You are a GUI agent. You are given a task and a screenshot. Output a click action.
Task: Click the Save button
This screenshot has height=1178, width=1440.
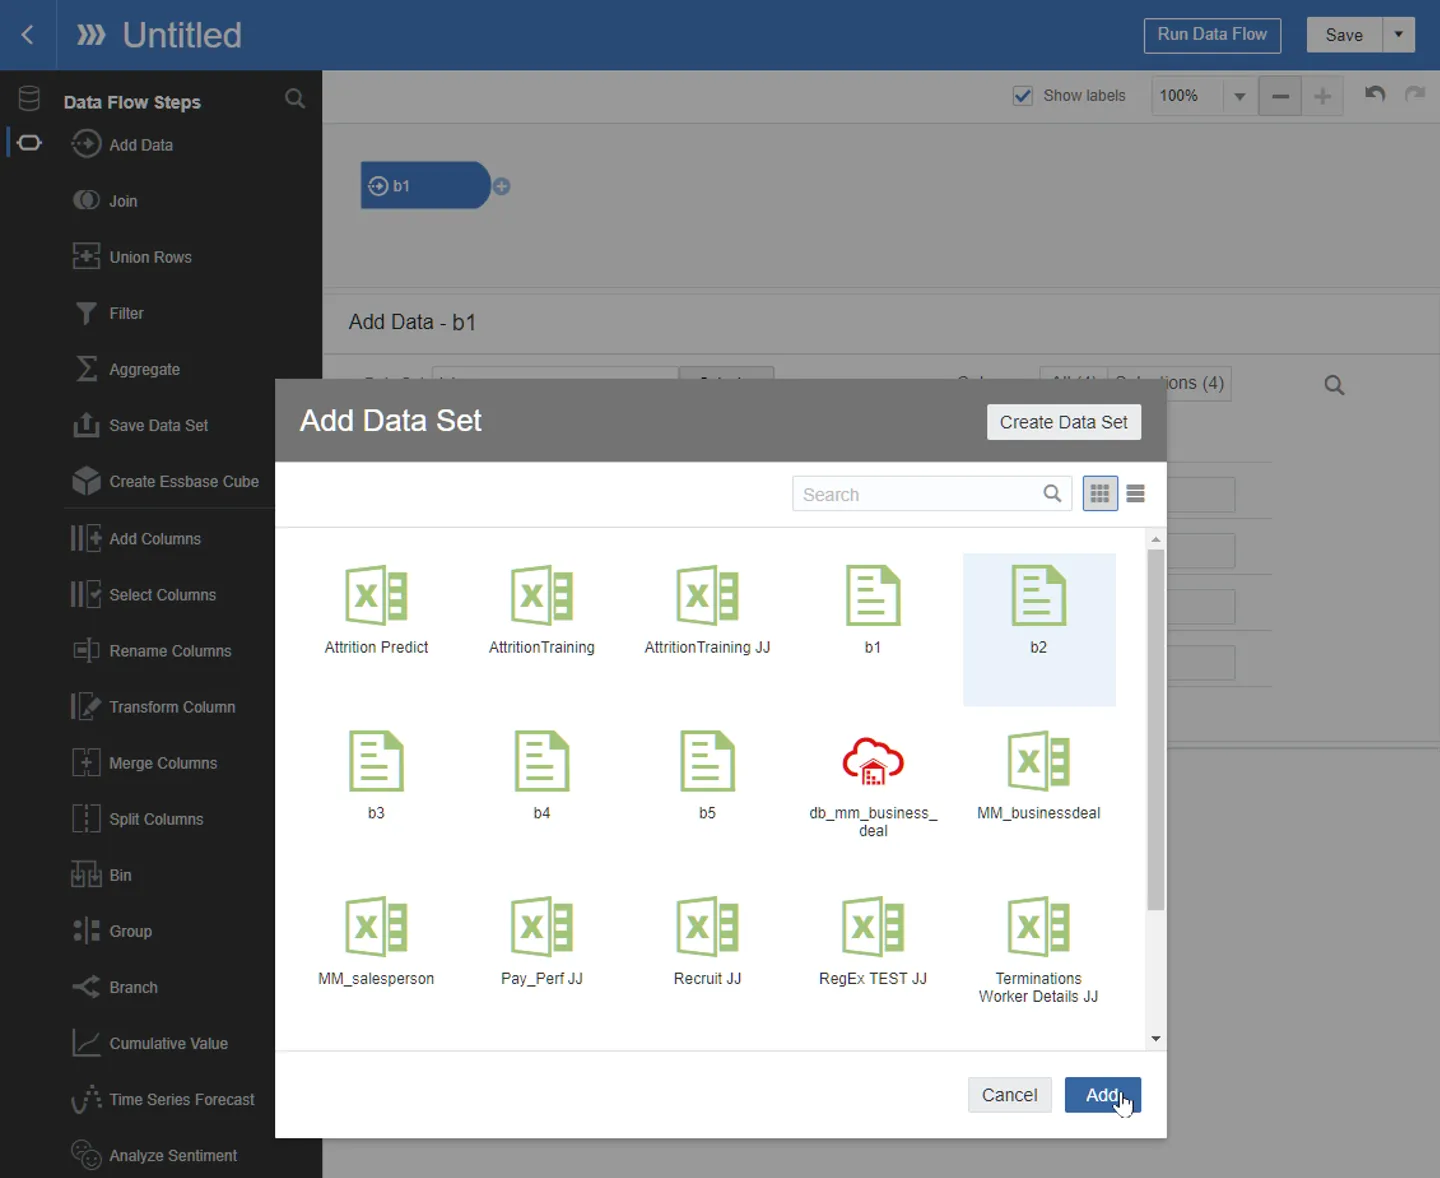pyautogui.click(x=1345, y=34)
